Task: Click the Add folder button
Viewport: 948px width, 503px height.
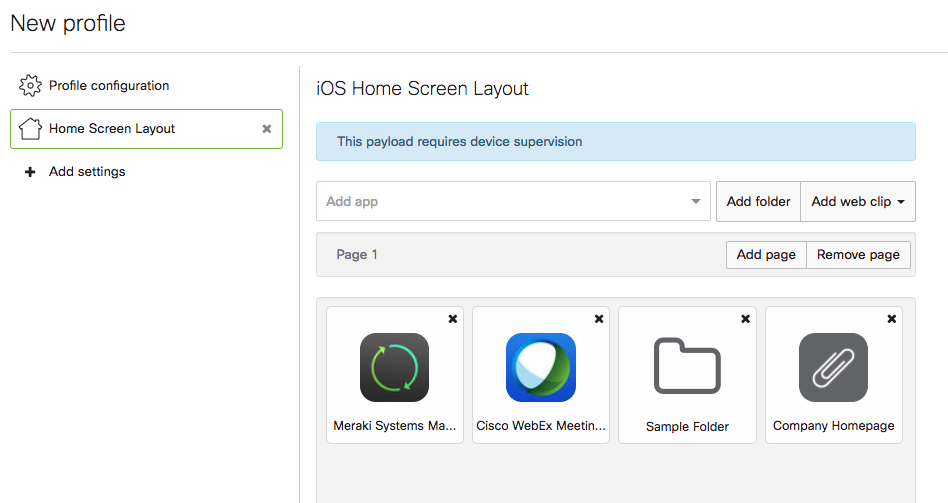Action: pos(758,201)
